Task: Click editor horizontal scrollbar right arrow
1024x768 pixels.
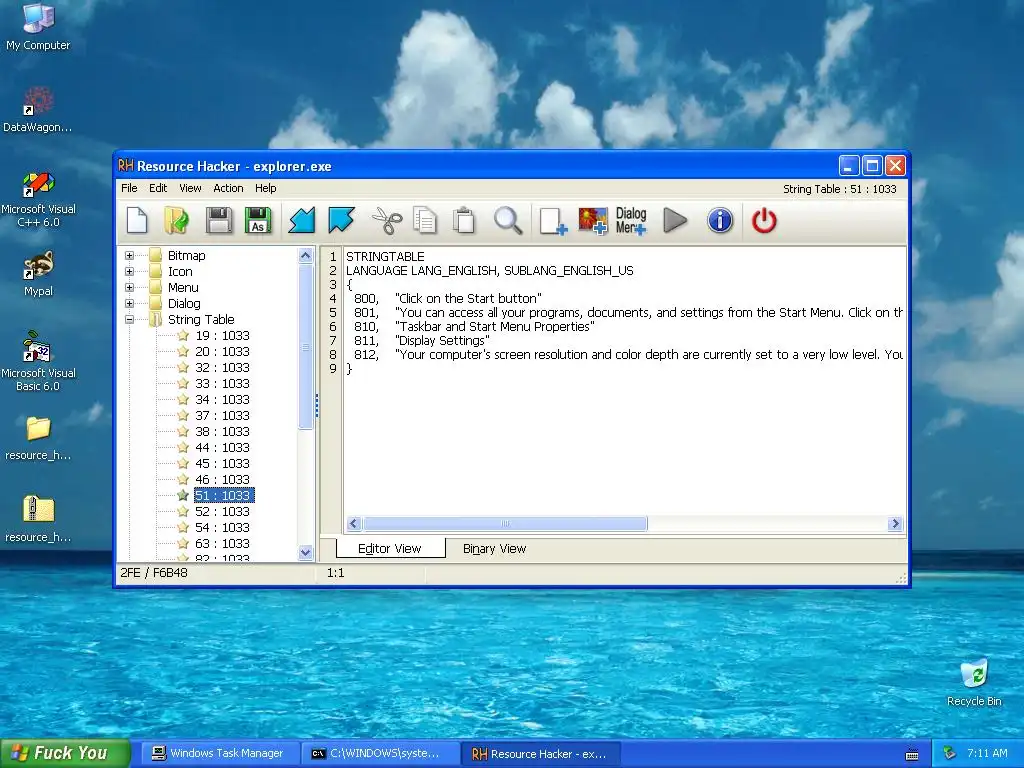Action: pos(895,523)
